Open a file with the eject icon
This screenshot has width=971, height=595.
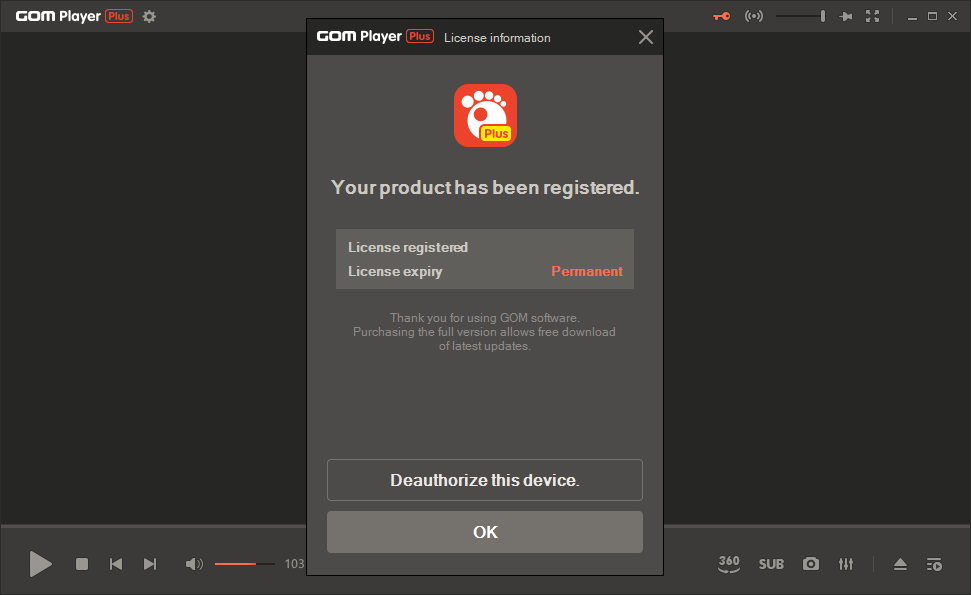pos(900,564)
